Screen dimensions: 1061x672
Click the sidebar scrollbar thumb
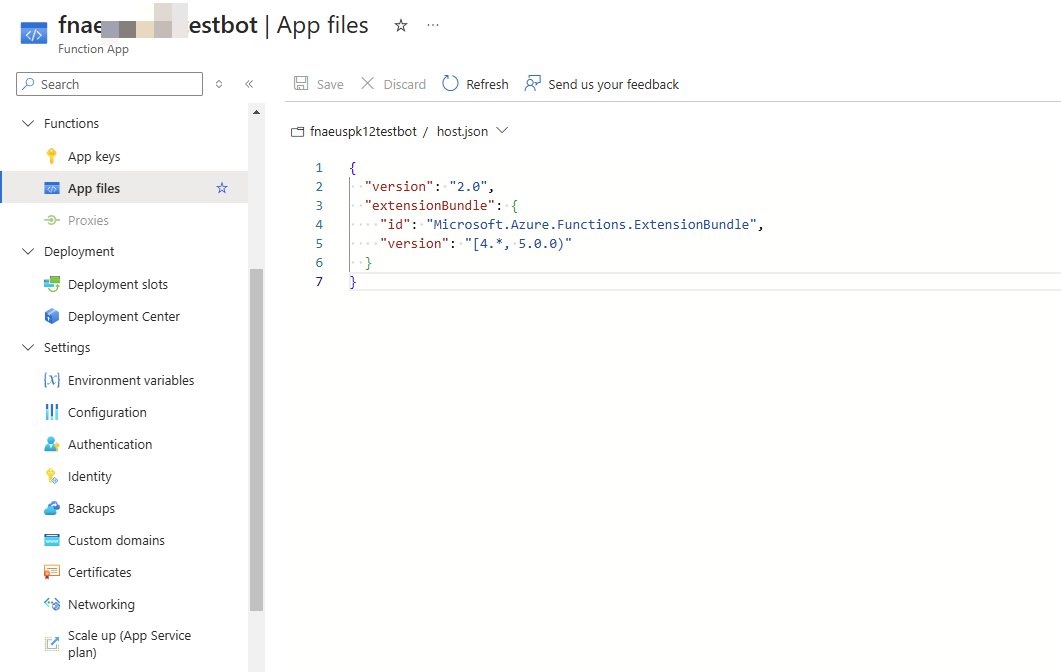tap(256, 440)
